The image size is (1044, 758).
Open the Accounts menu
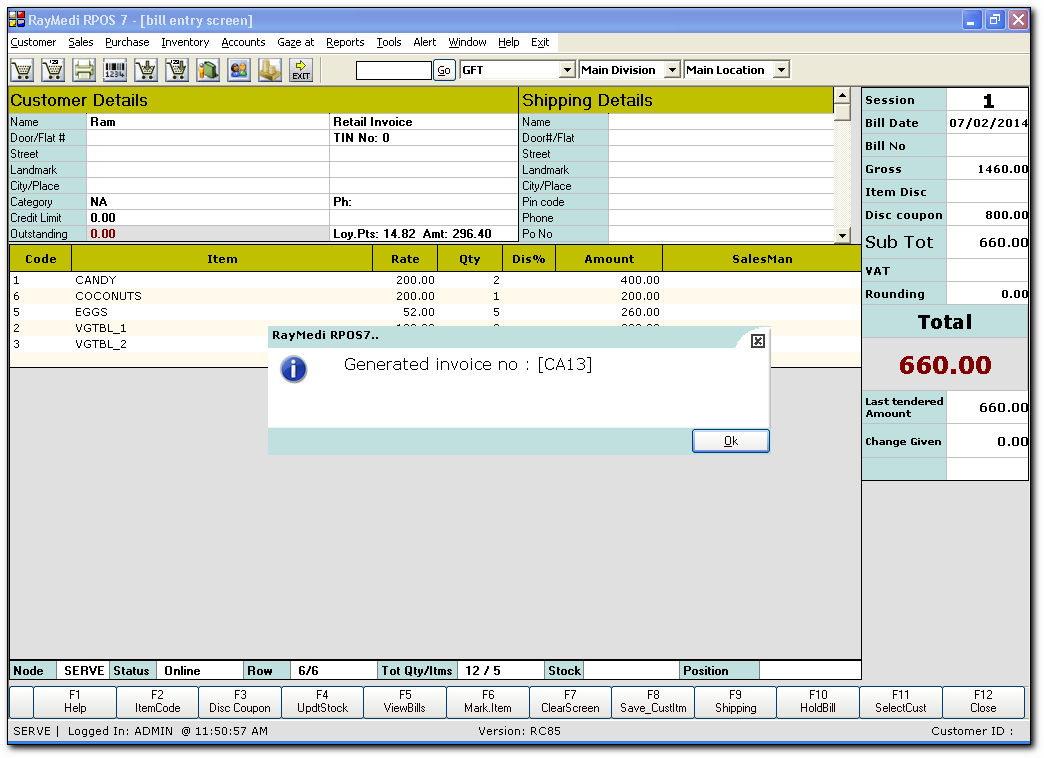pyautogui.click(x=243, y=42)
